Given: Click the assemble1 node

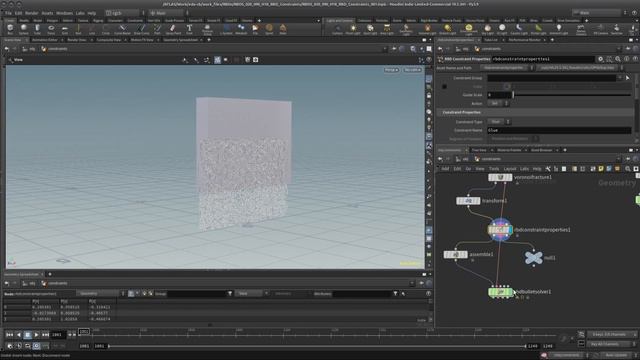Looking at the screenshot, I should coord(456,254).
